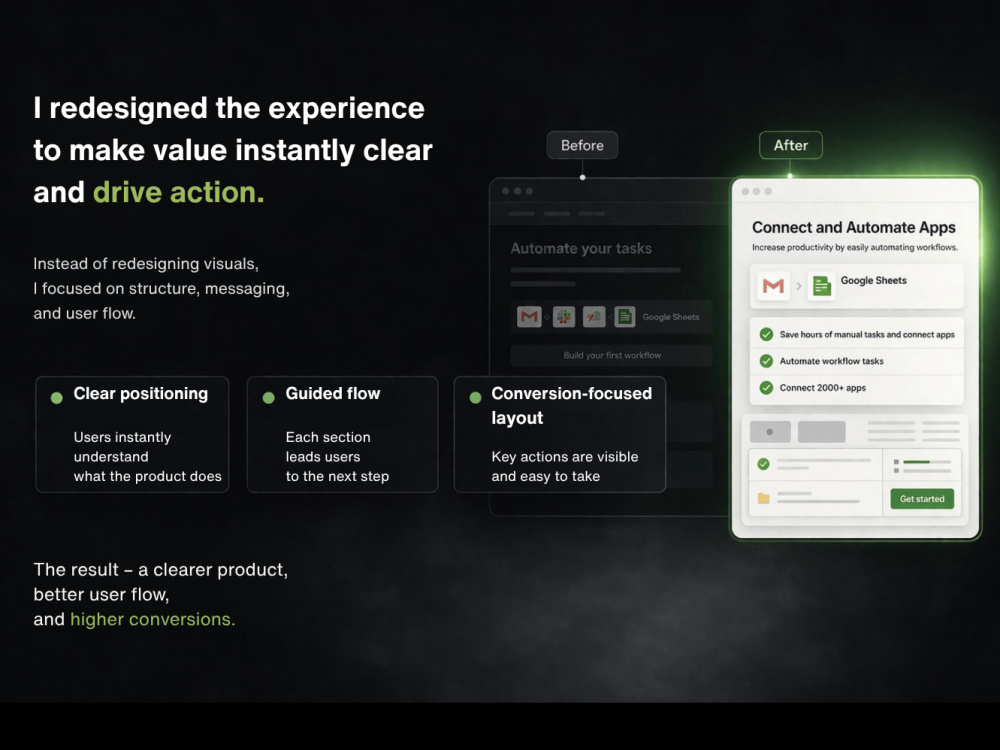The width and height of the screenshot is (1000, 750).
Task: Click the plain grey button in After mockup
Action: click(821, 432)
